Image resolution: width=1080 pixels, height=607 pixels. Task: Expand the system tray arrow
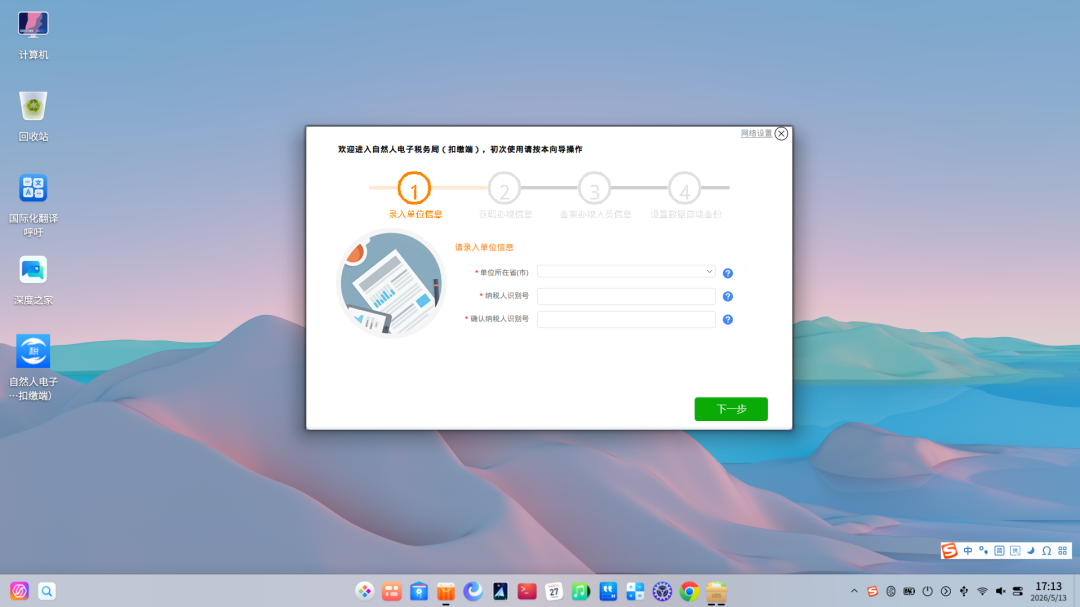pyautogui.click(x=854, y=591)
